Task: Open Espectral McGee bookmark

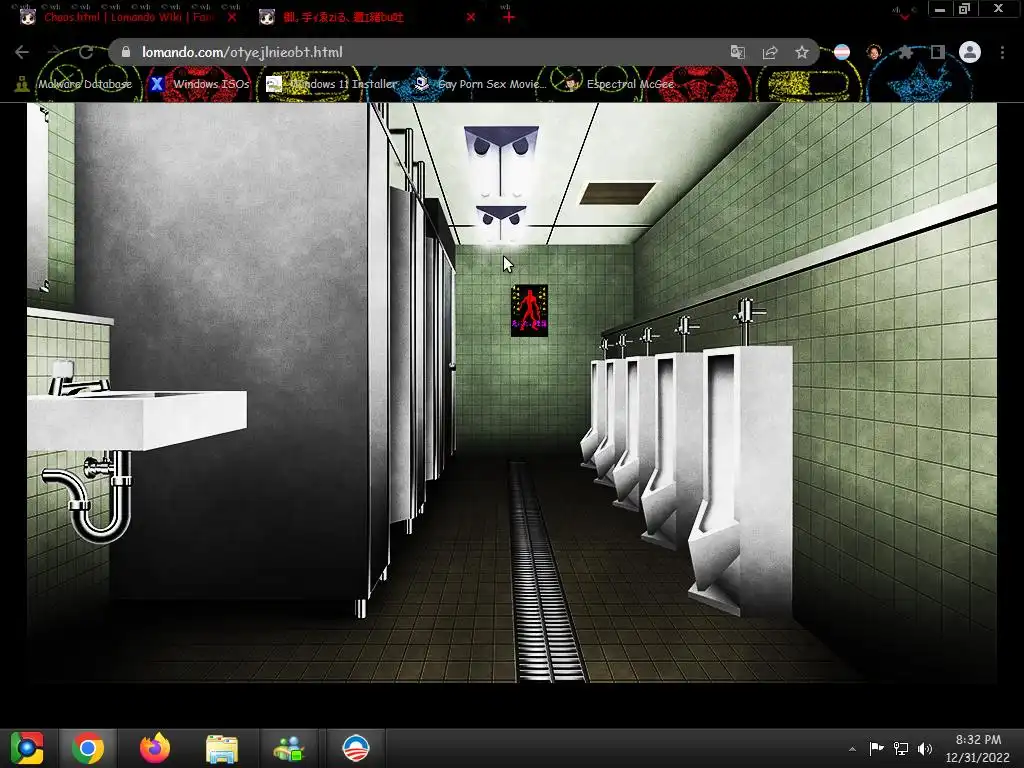Action: coord(618,84)
